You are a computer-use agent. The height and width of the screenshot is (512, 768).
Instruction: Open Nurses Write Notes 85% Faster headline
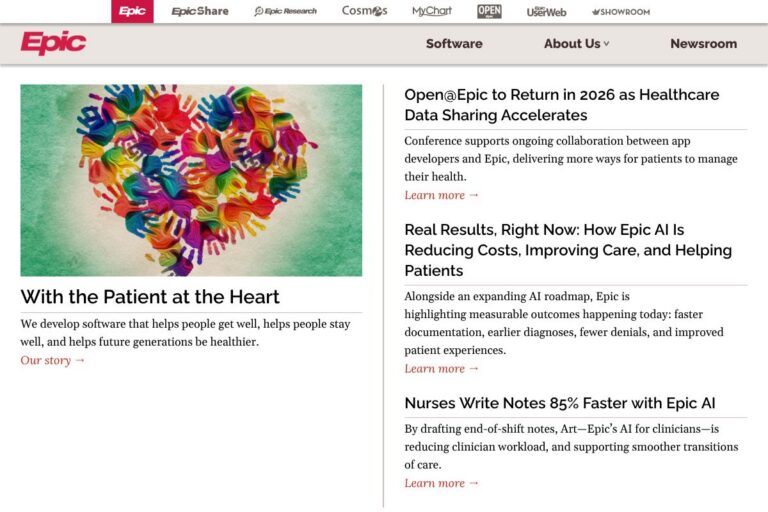[559, 403]
